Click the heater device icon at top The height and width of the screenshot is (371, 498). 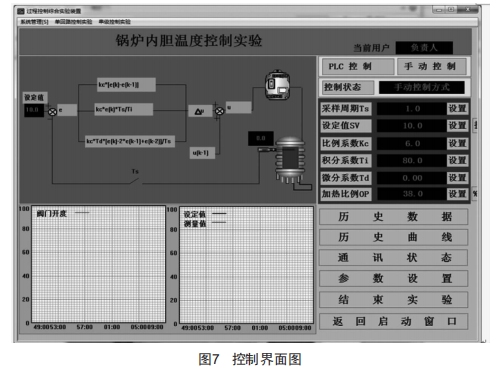(x=277, y=85)
